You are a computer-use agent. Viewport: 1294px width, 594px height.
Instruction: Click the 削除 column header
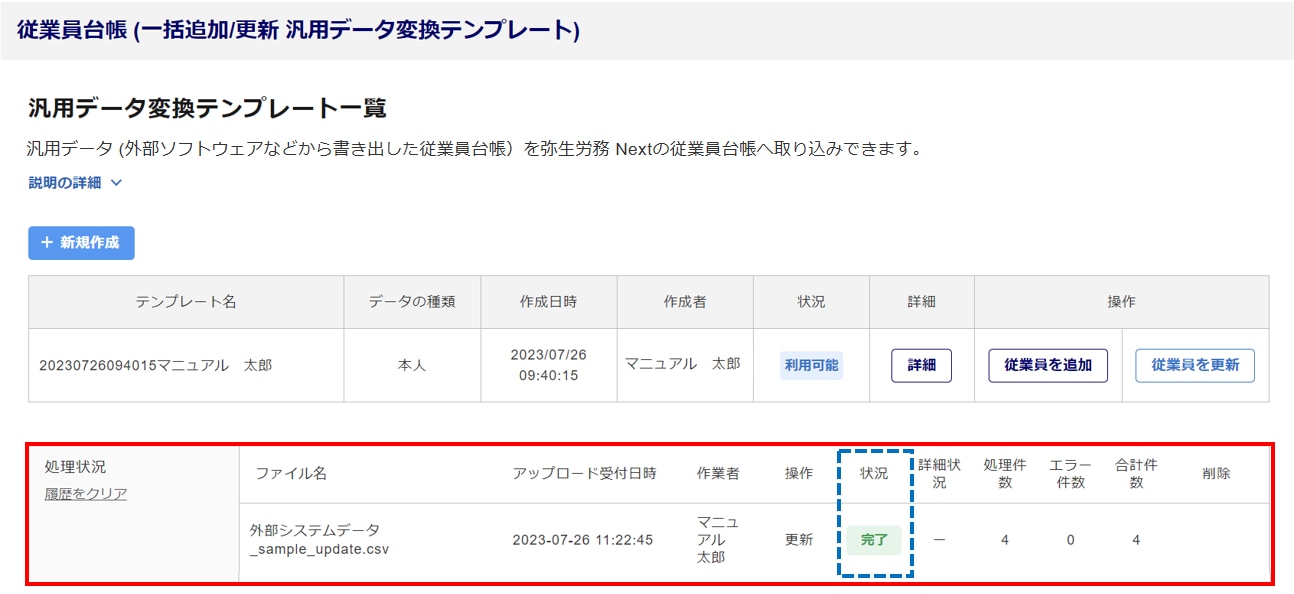pyautogui.click(x=1216, y=473)
